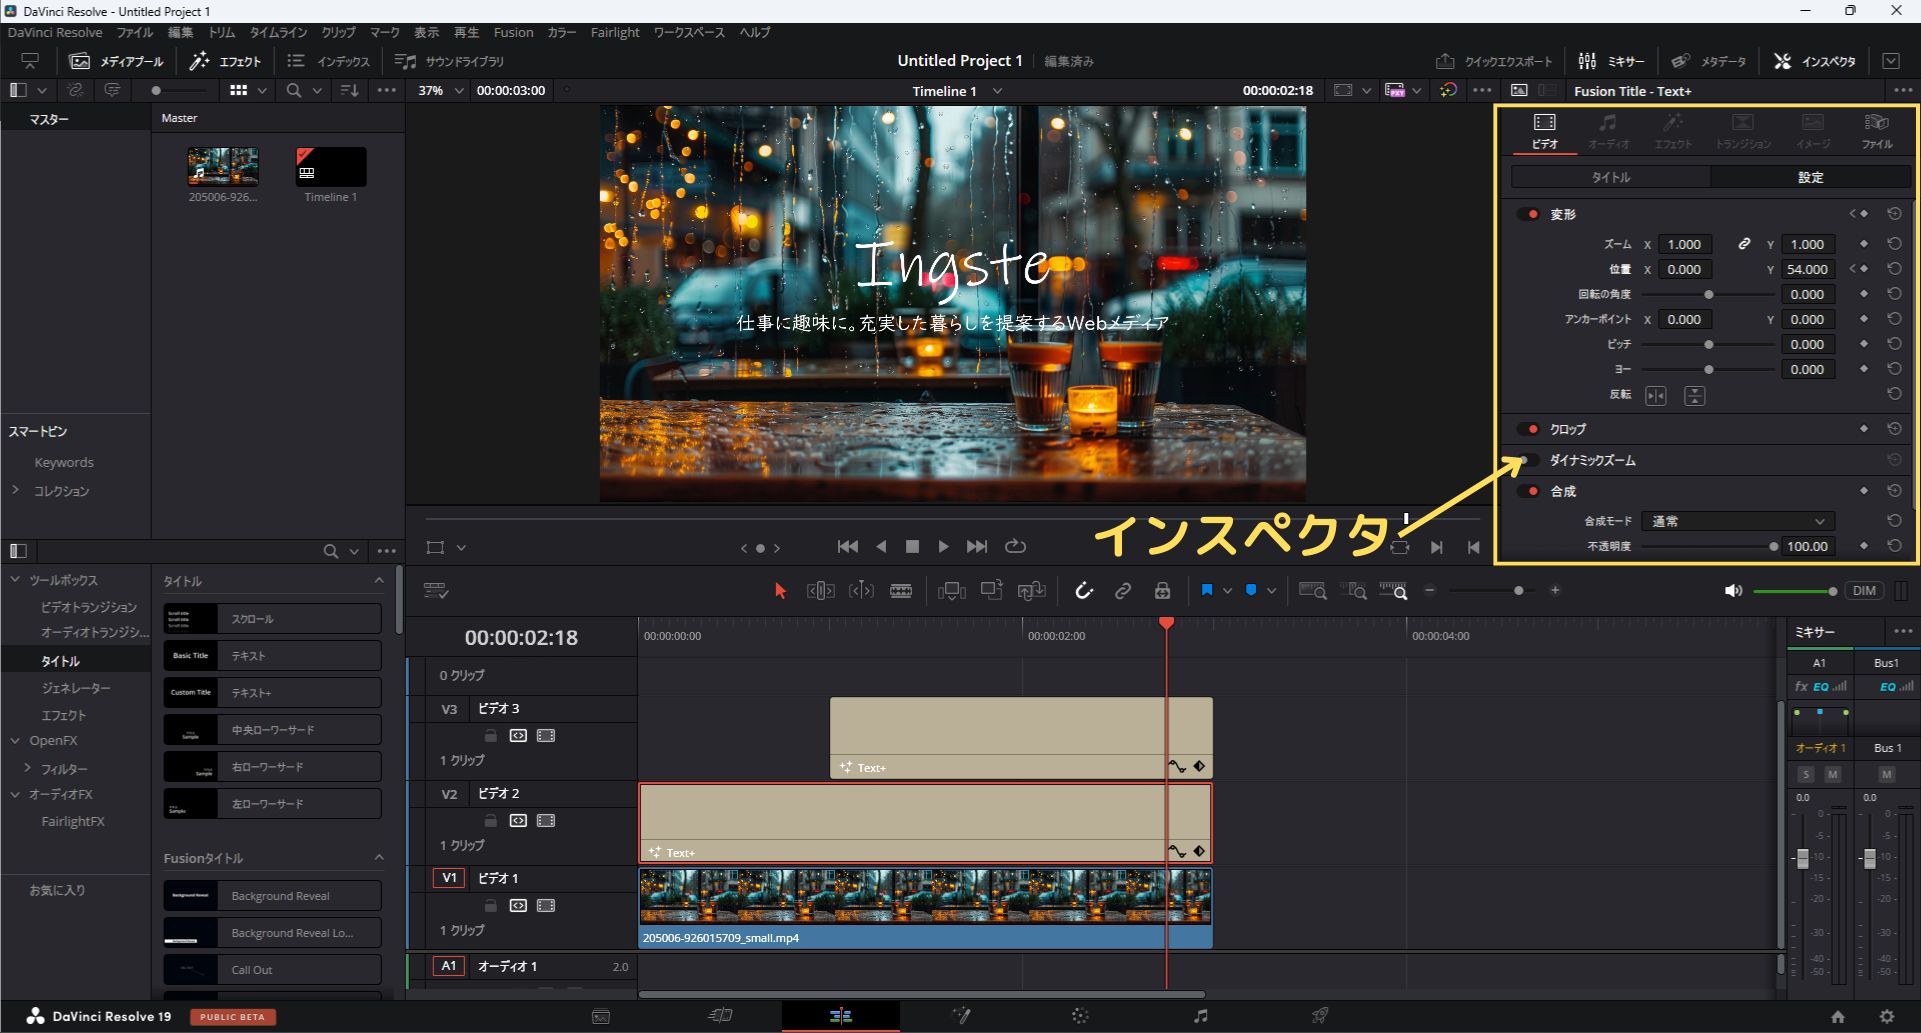Open the 合成モード dropdown showing 通常
The image size is (1921, 1033).
(x=1737, y=520)
